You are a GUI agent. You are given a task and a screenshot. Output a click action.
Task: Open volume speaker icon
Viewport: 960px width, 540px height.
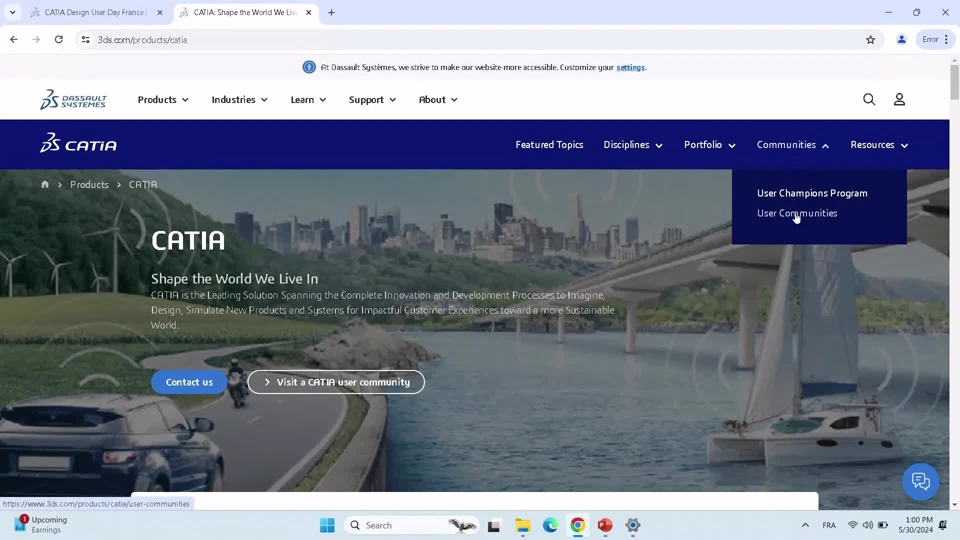(868, 525)
